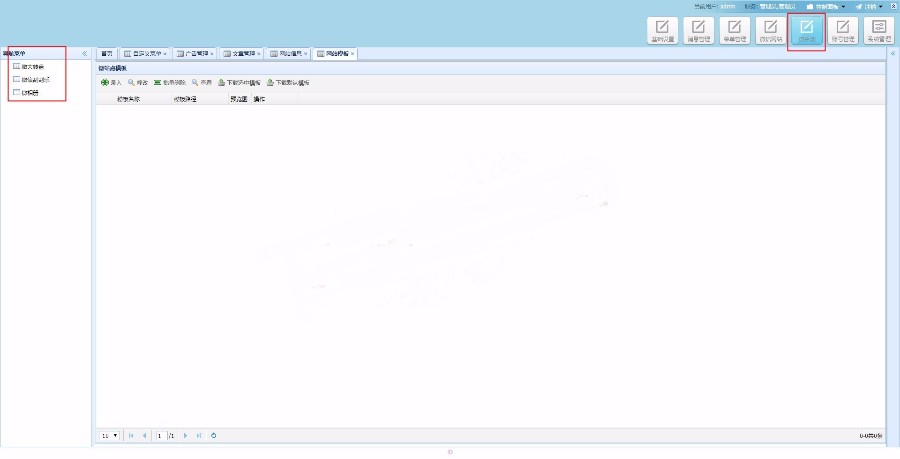Click the bottom footer collapse handle icon
Viewport: 900px width, 459px height.
(x=450, y=452)
